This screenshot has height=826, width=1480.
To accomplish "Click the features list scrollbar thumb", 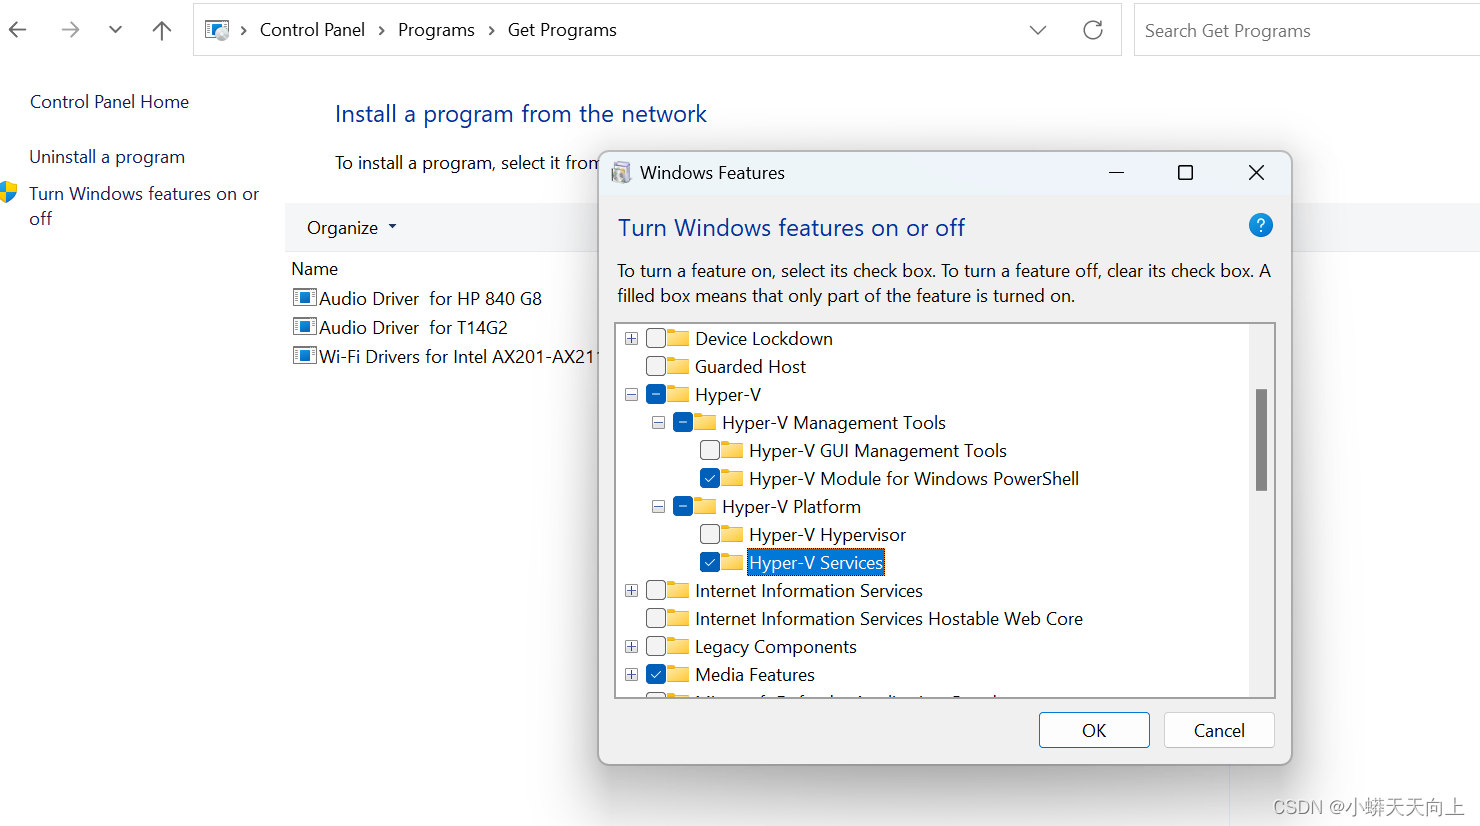I will (x=1261, y=440).
